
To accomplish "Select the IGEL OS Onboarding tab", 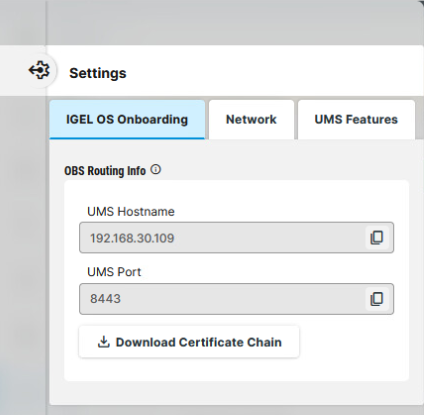I will (x=127, y=119).
